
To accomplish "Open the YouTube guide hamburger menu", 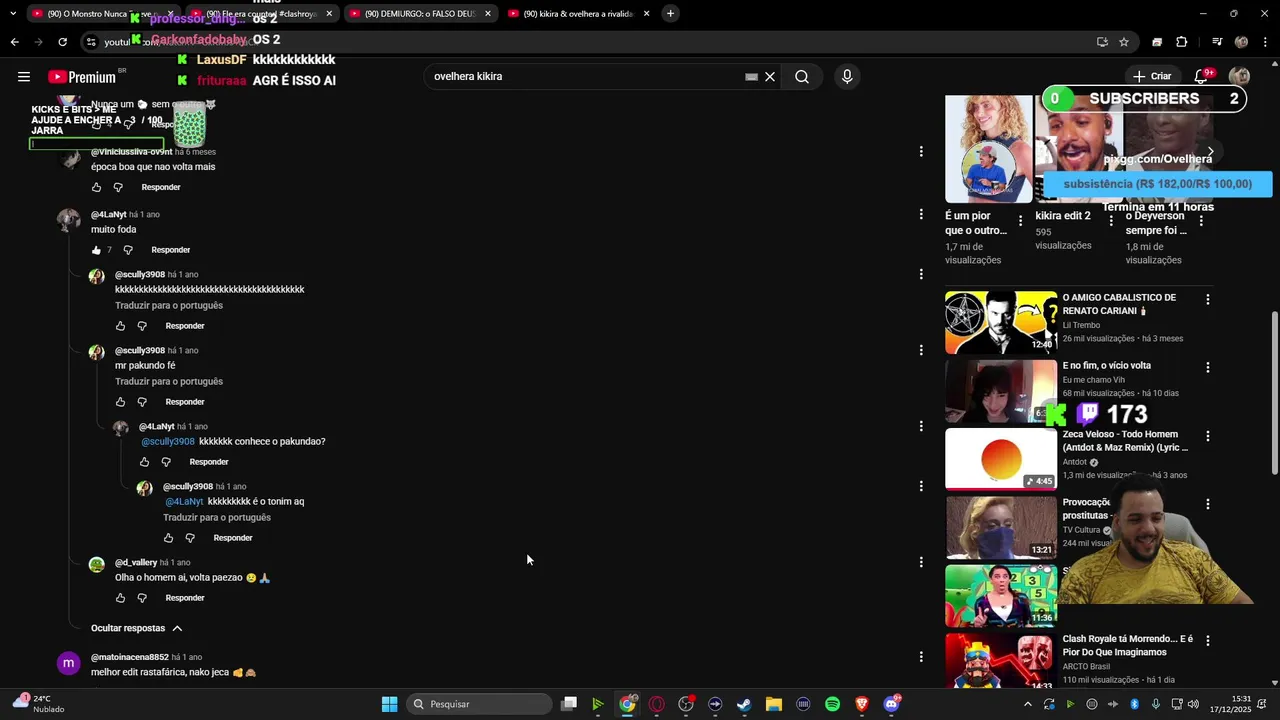I will tap(24, 77).
